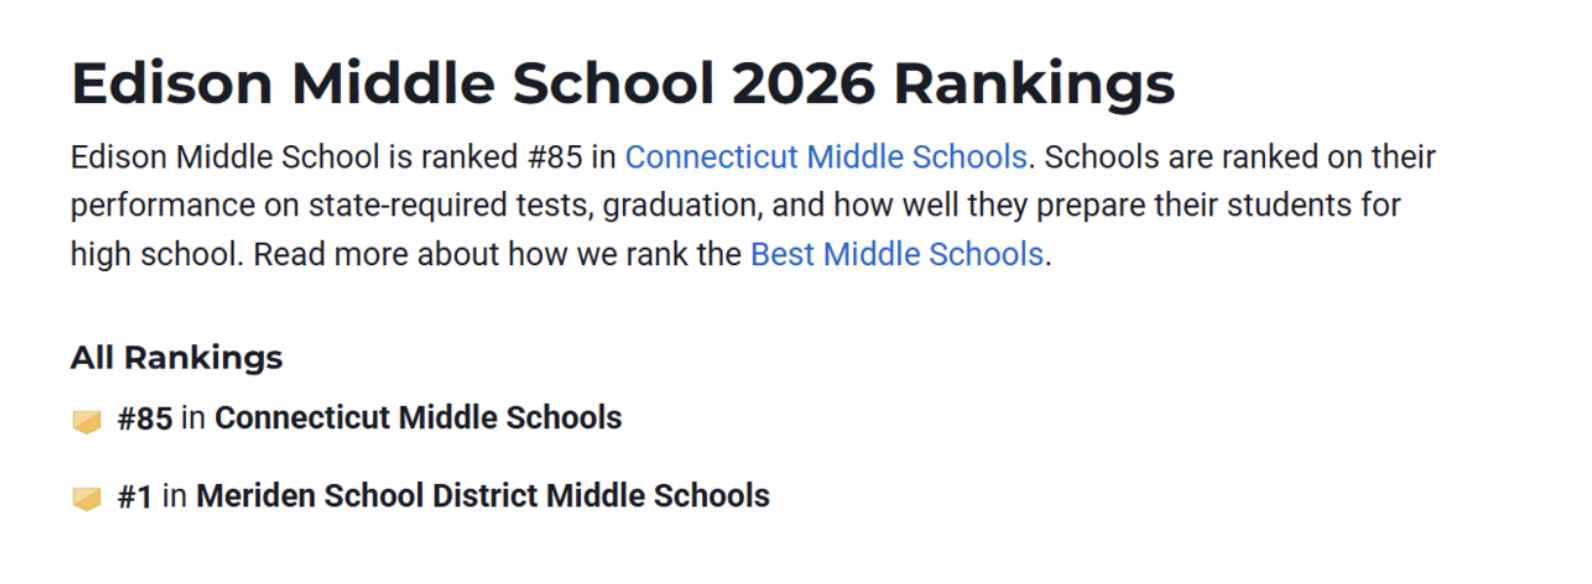Follow the Best Middle Schools link
The width and height of the screenshot is (1592, 584).
point(897,254)
